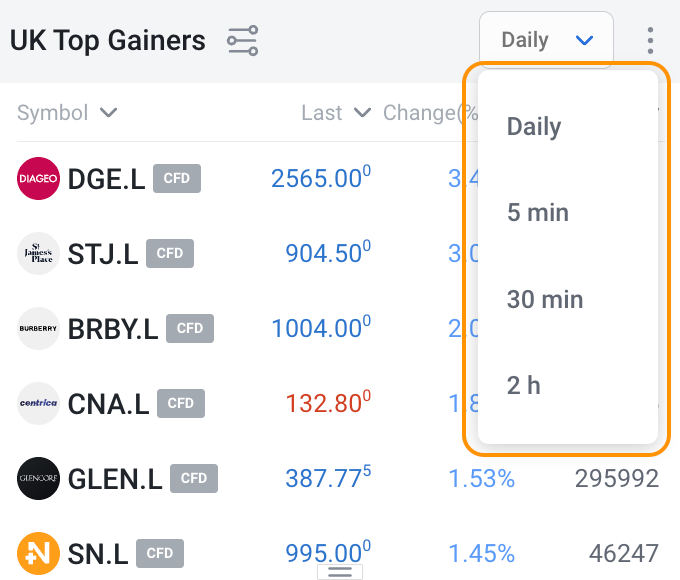Sort by the Last column chevron
This screenshot has width=680, height=580.
(363, 113)
